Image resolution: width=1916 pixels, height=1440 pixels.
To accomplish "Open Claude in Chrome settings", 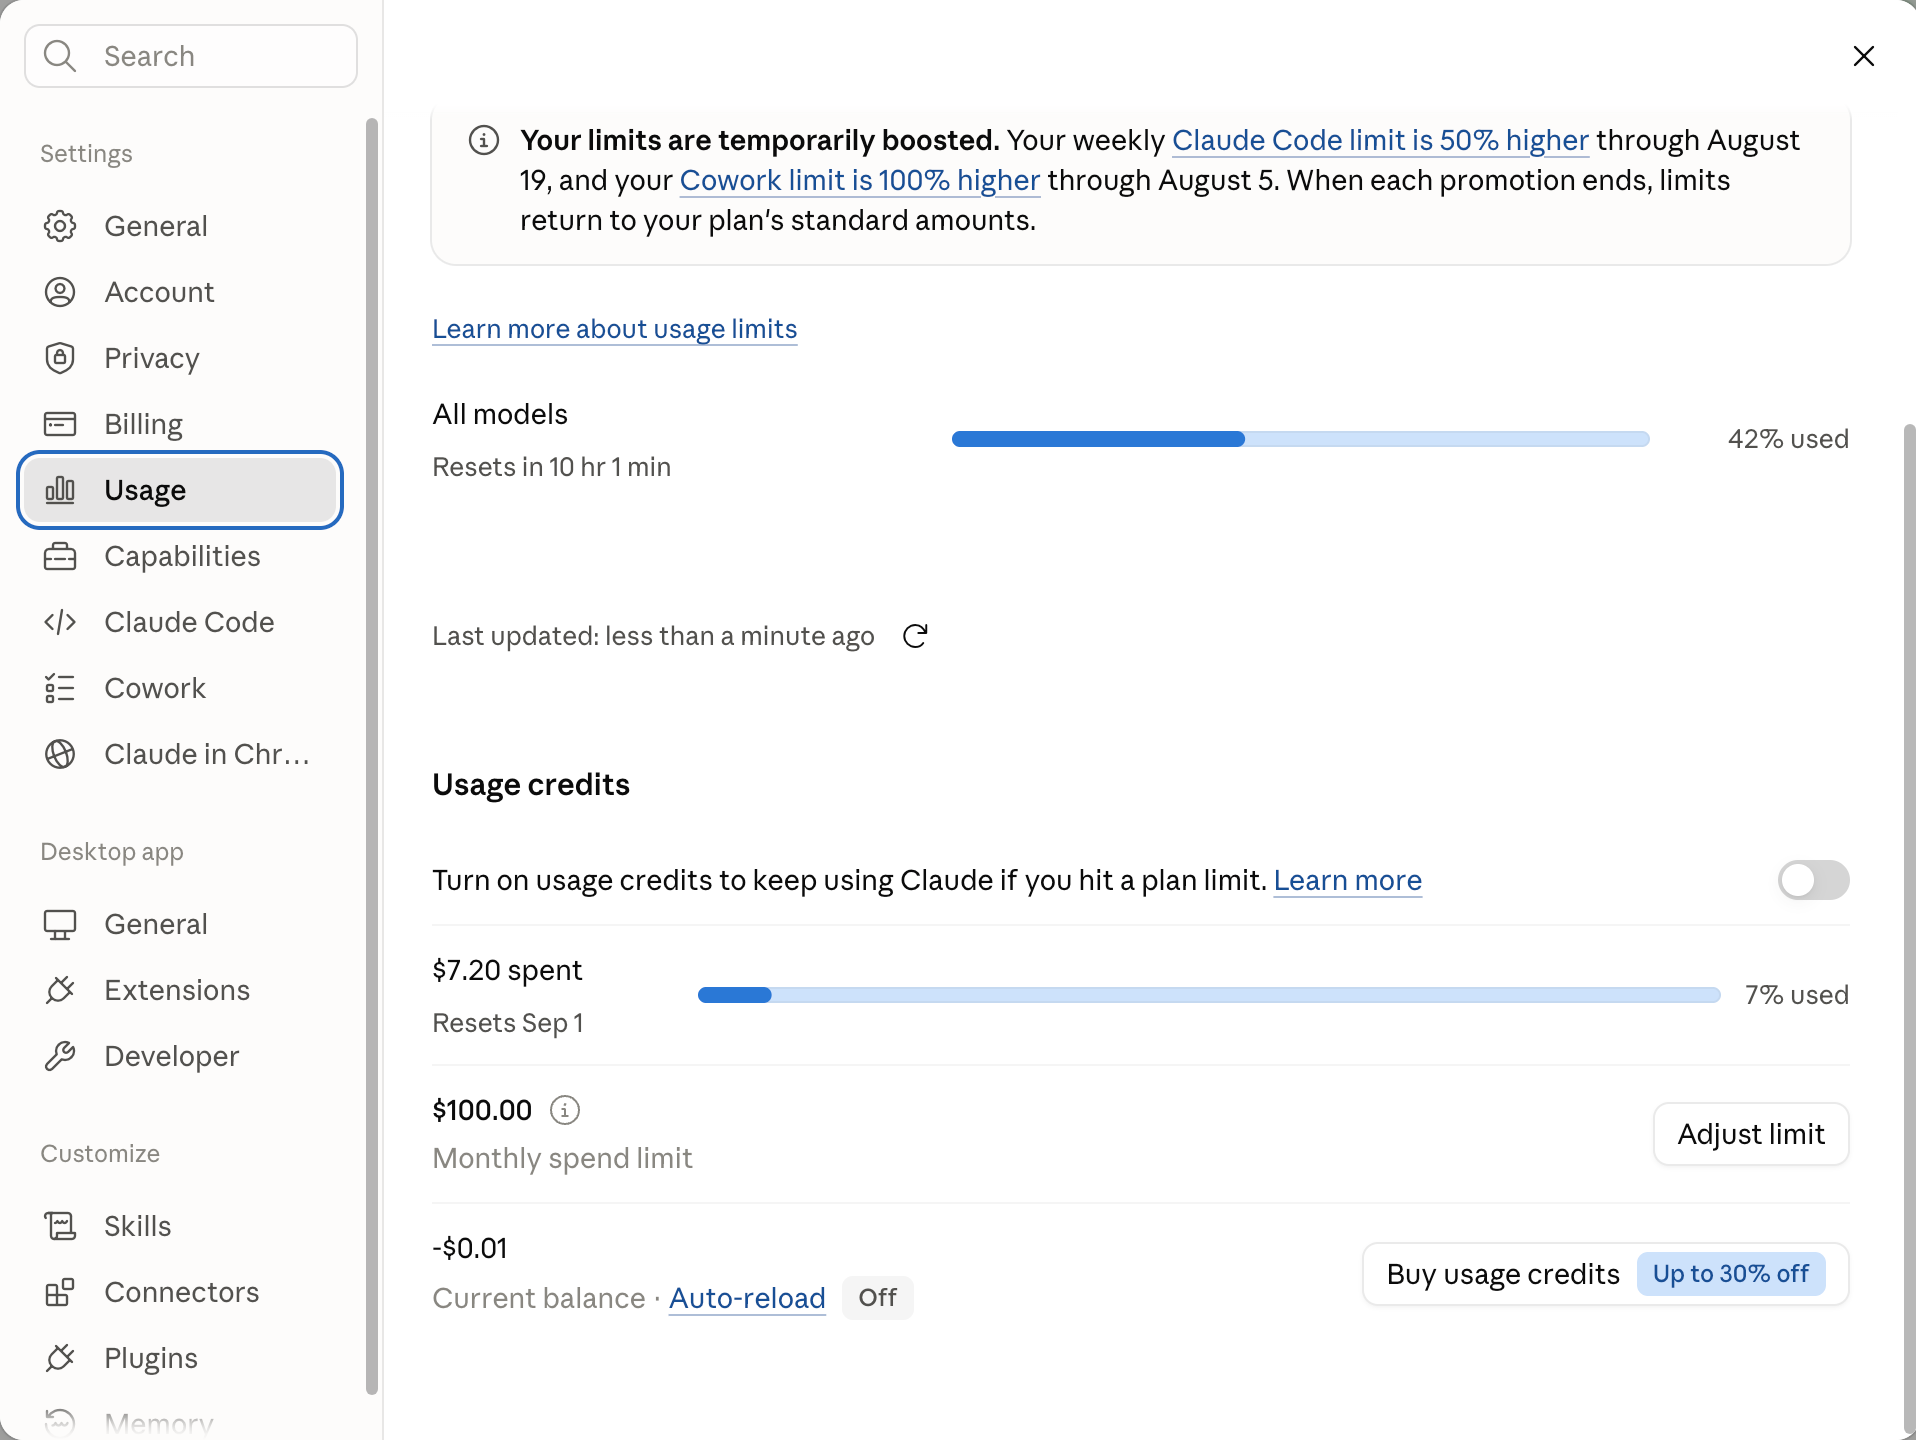I will 180,754.
